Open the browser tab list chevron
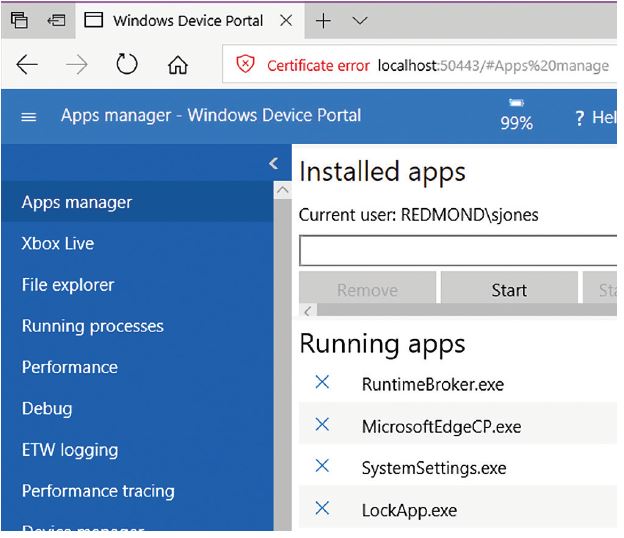Screen dimensions: 624x538 360,20
